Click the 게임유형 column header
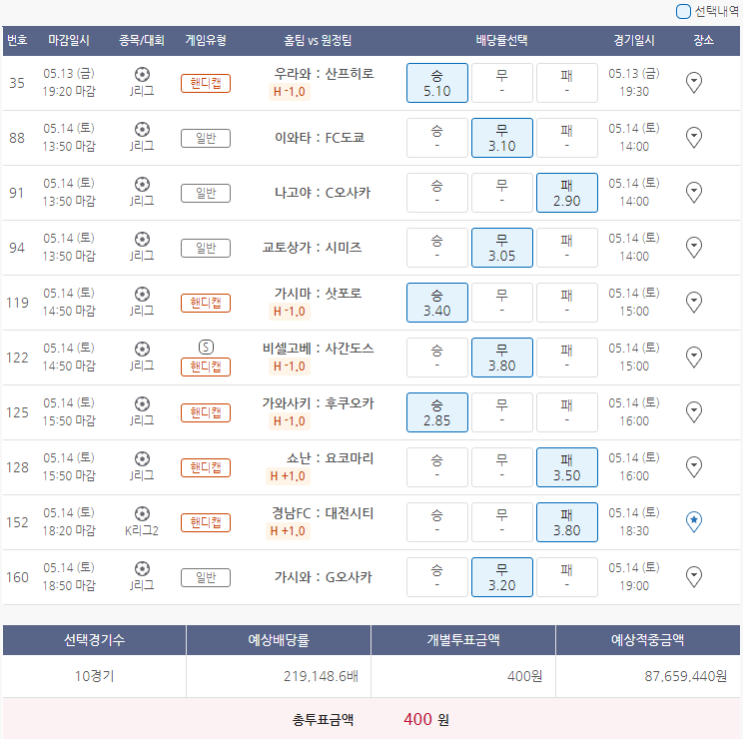743x739 pixels. point(206,40)
